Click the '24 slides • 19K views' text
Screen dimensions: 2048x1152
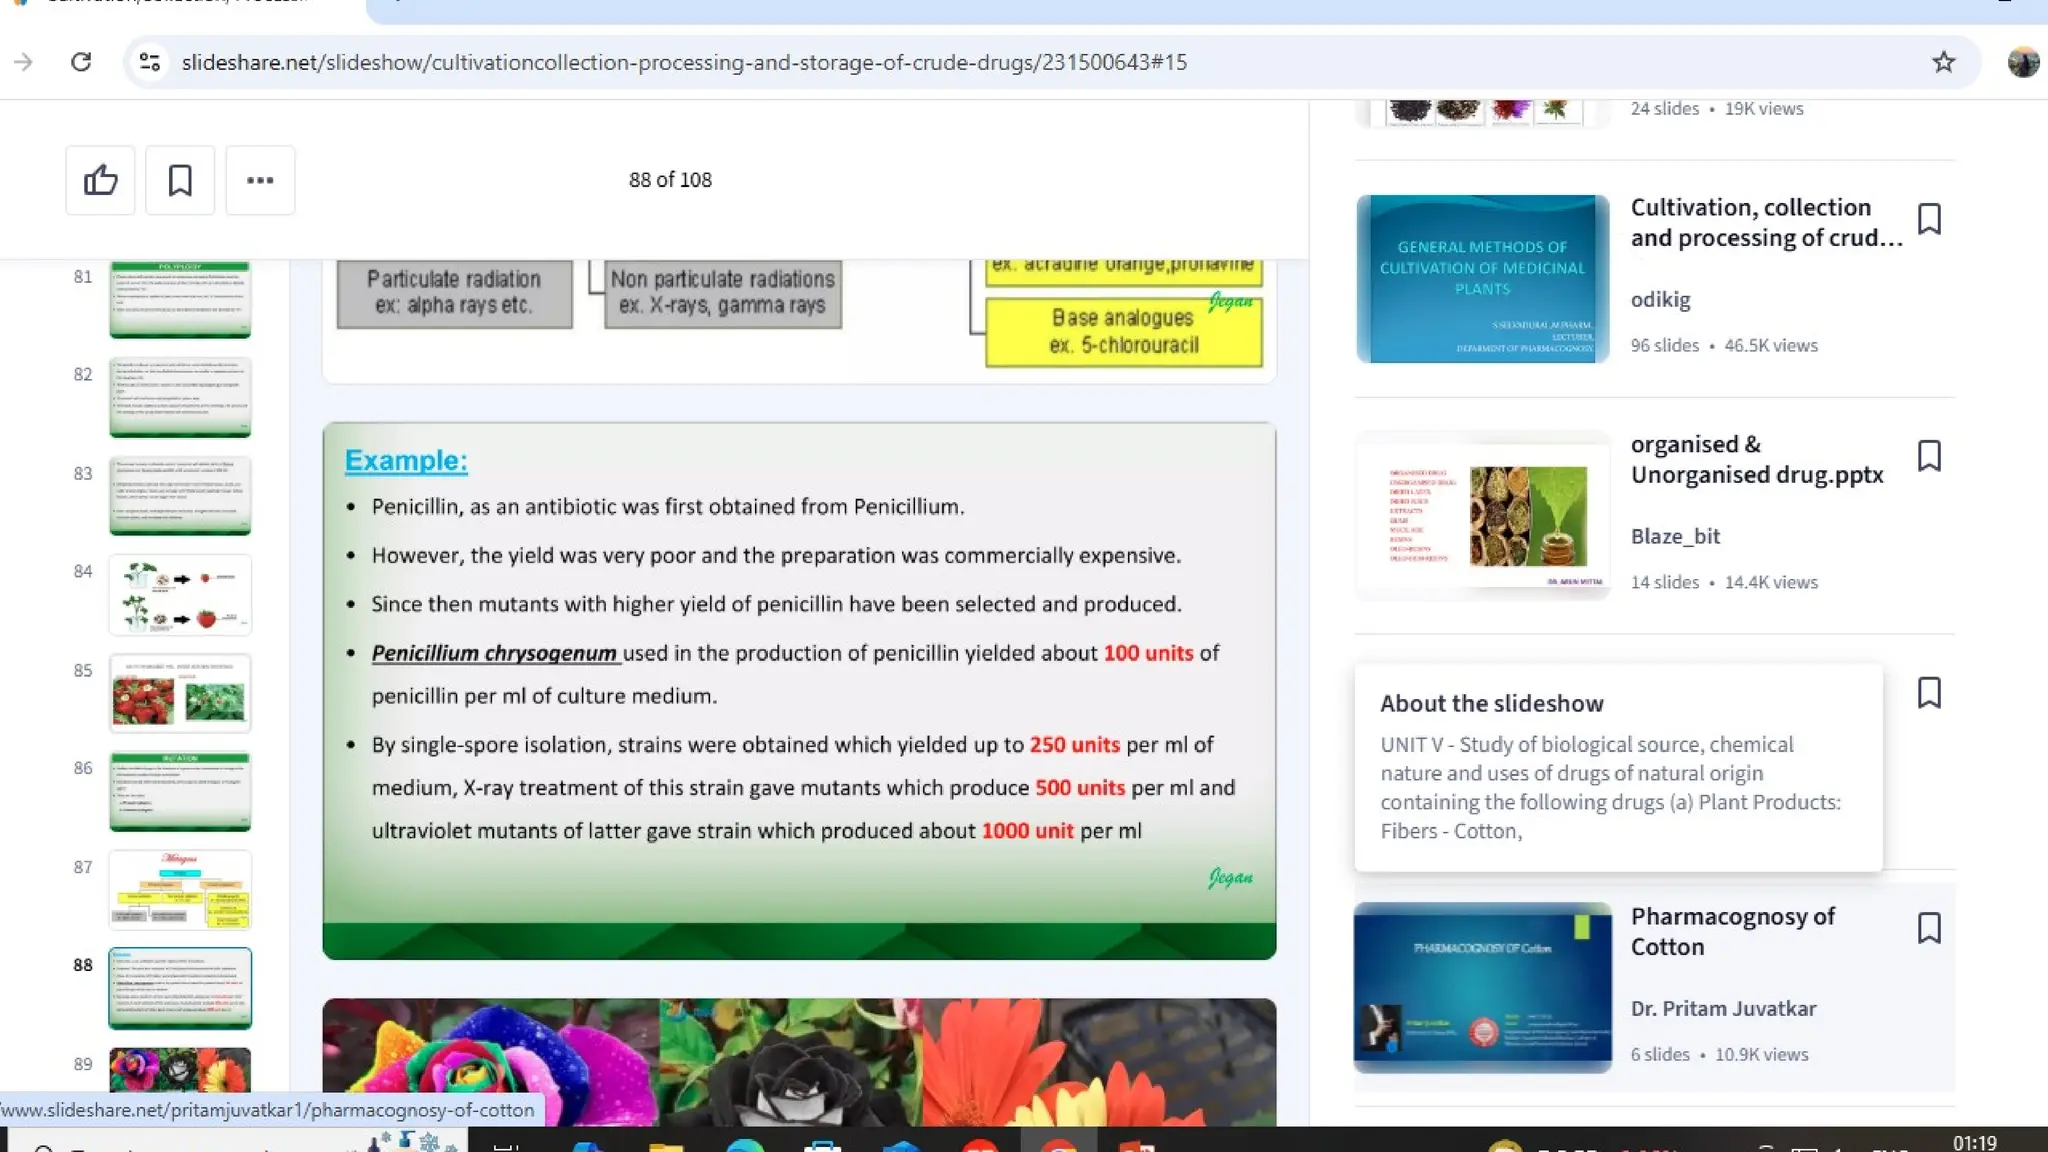[1717, 108]
